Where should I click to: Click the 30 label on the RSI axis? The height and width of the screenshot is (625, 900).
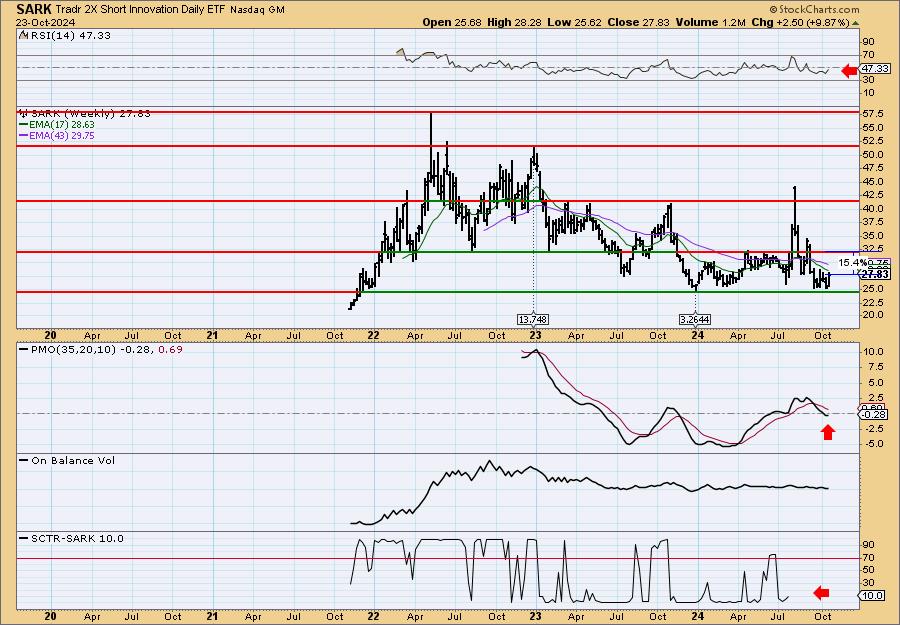869,80
